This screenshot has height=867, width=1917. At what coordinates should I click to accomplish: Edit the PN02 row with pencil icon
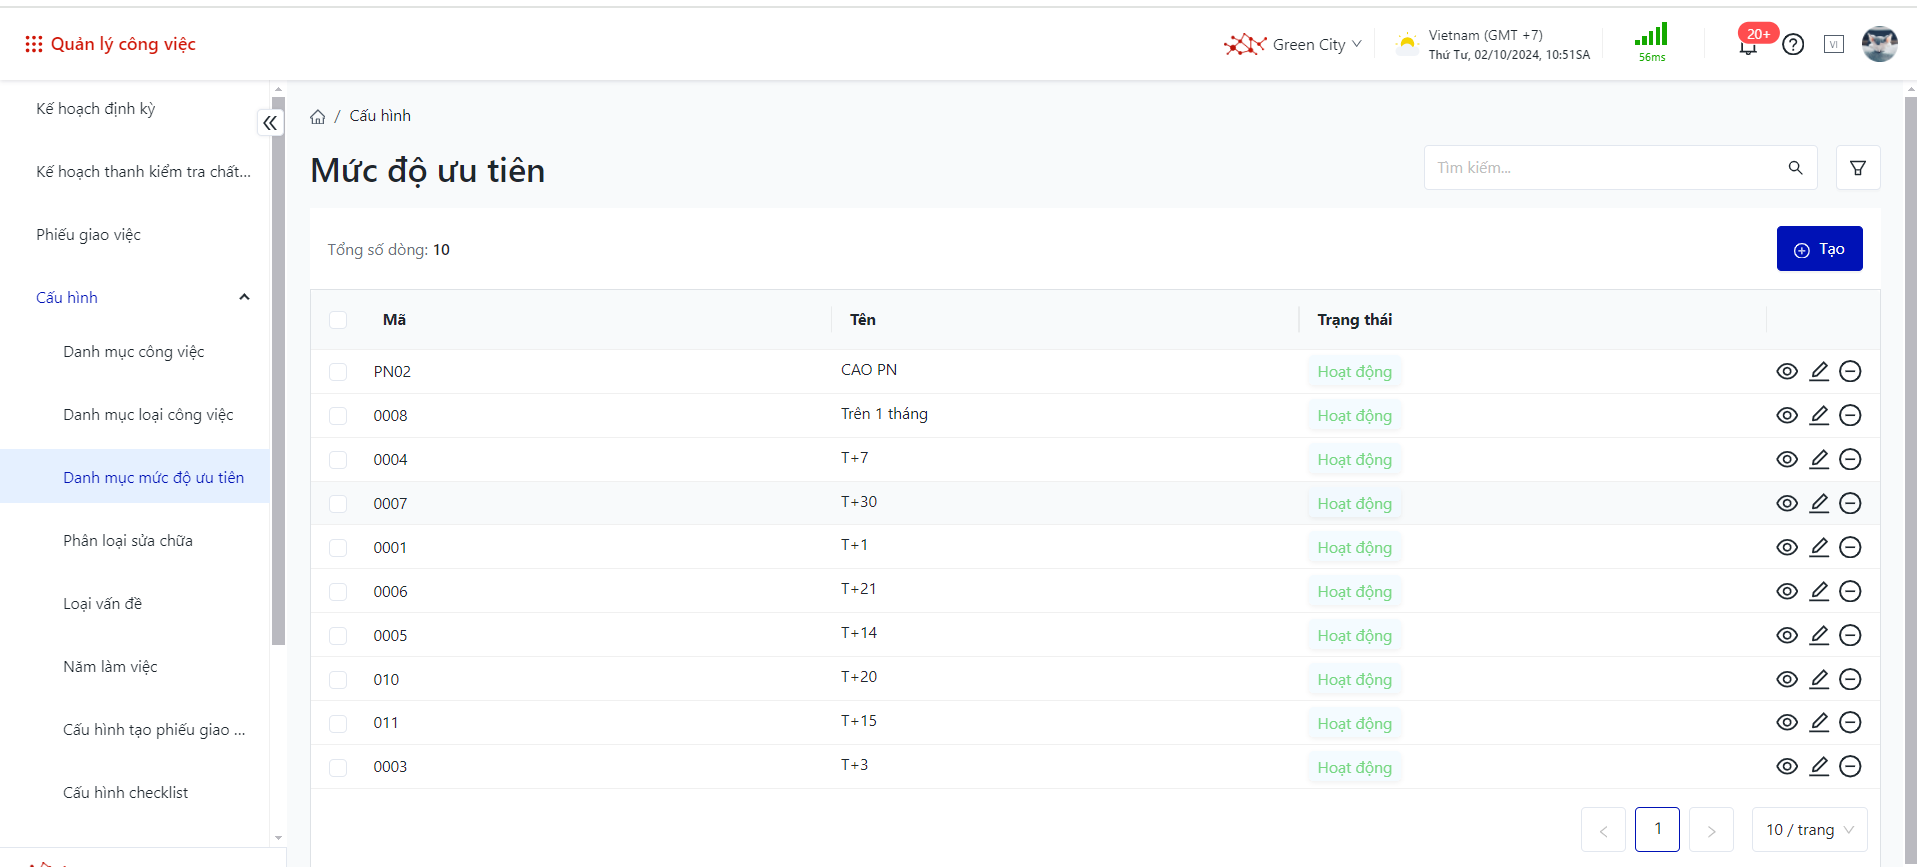[1819, 372]
